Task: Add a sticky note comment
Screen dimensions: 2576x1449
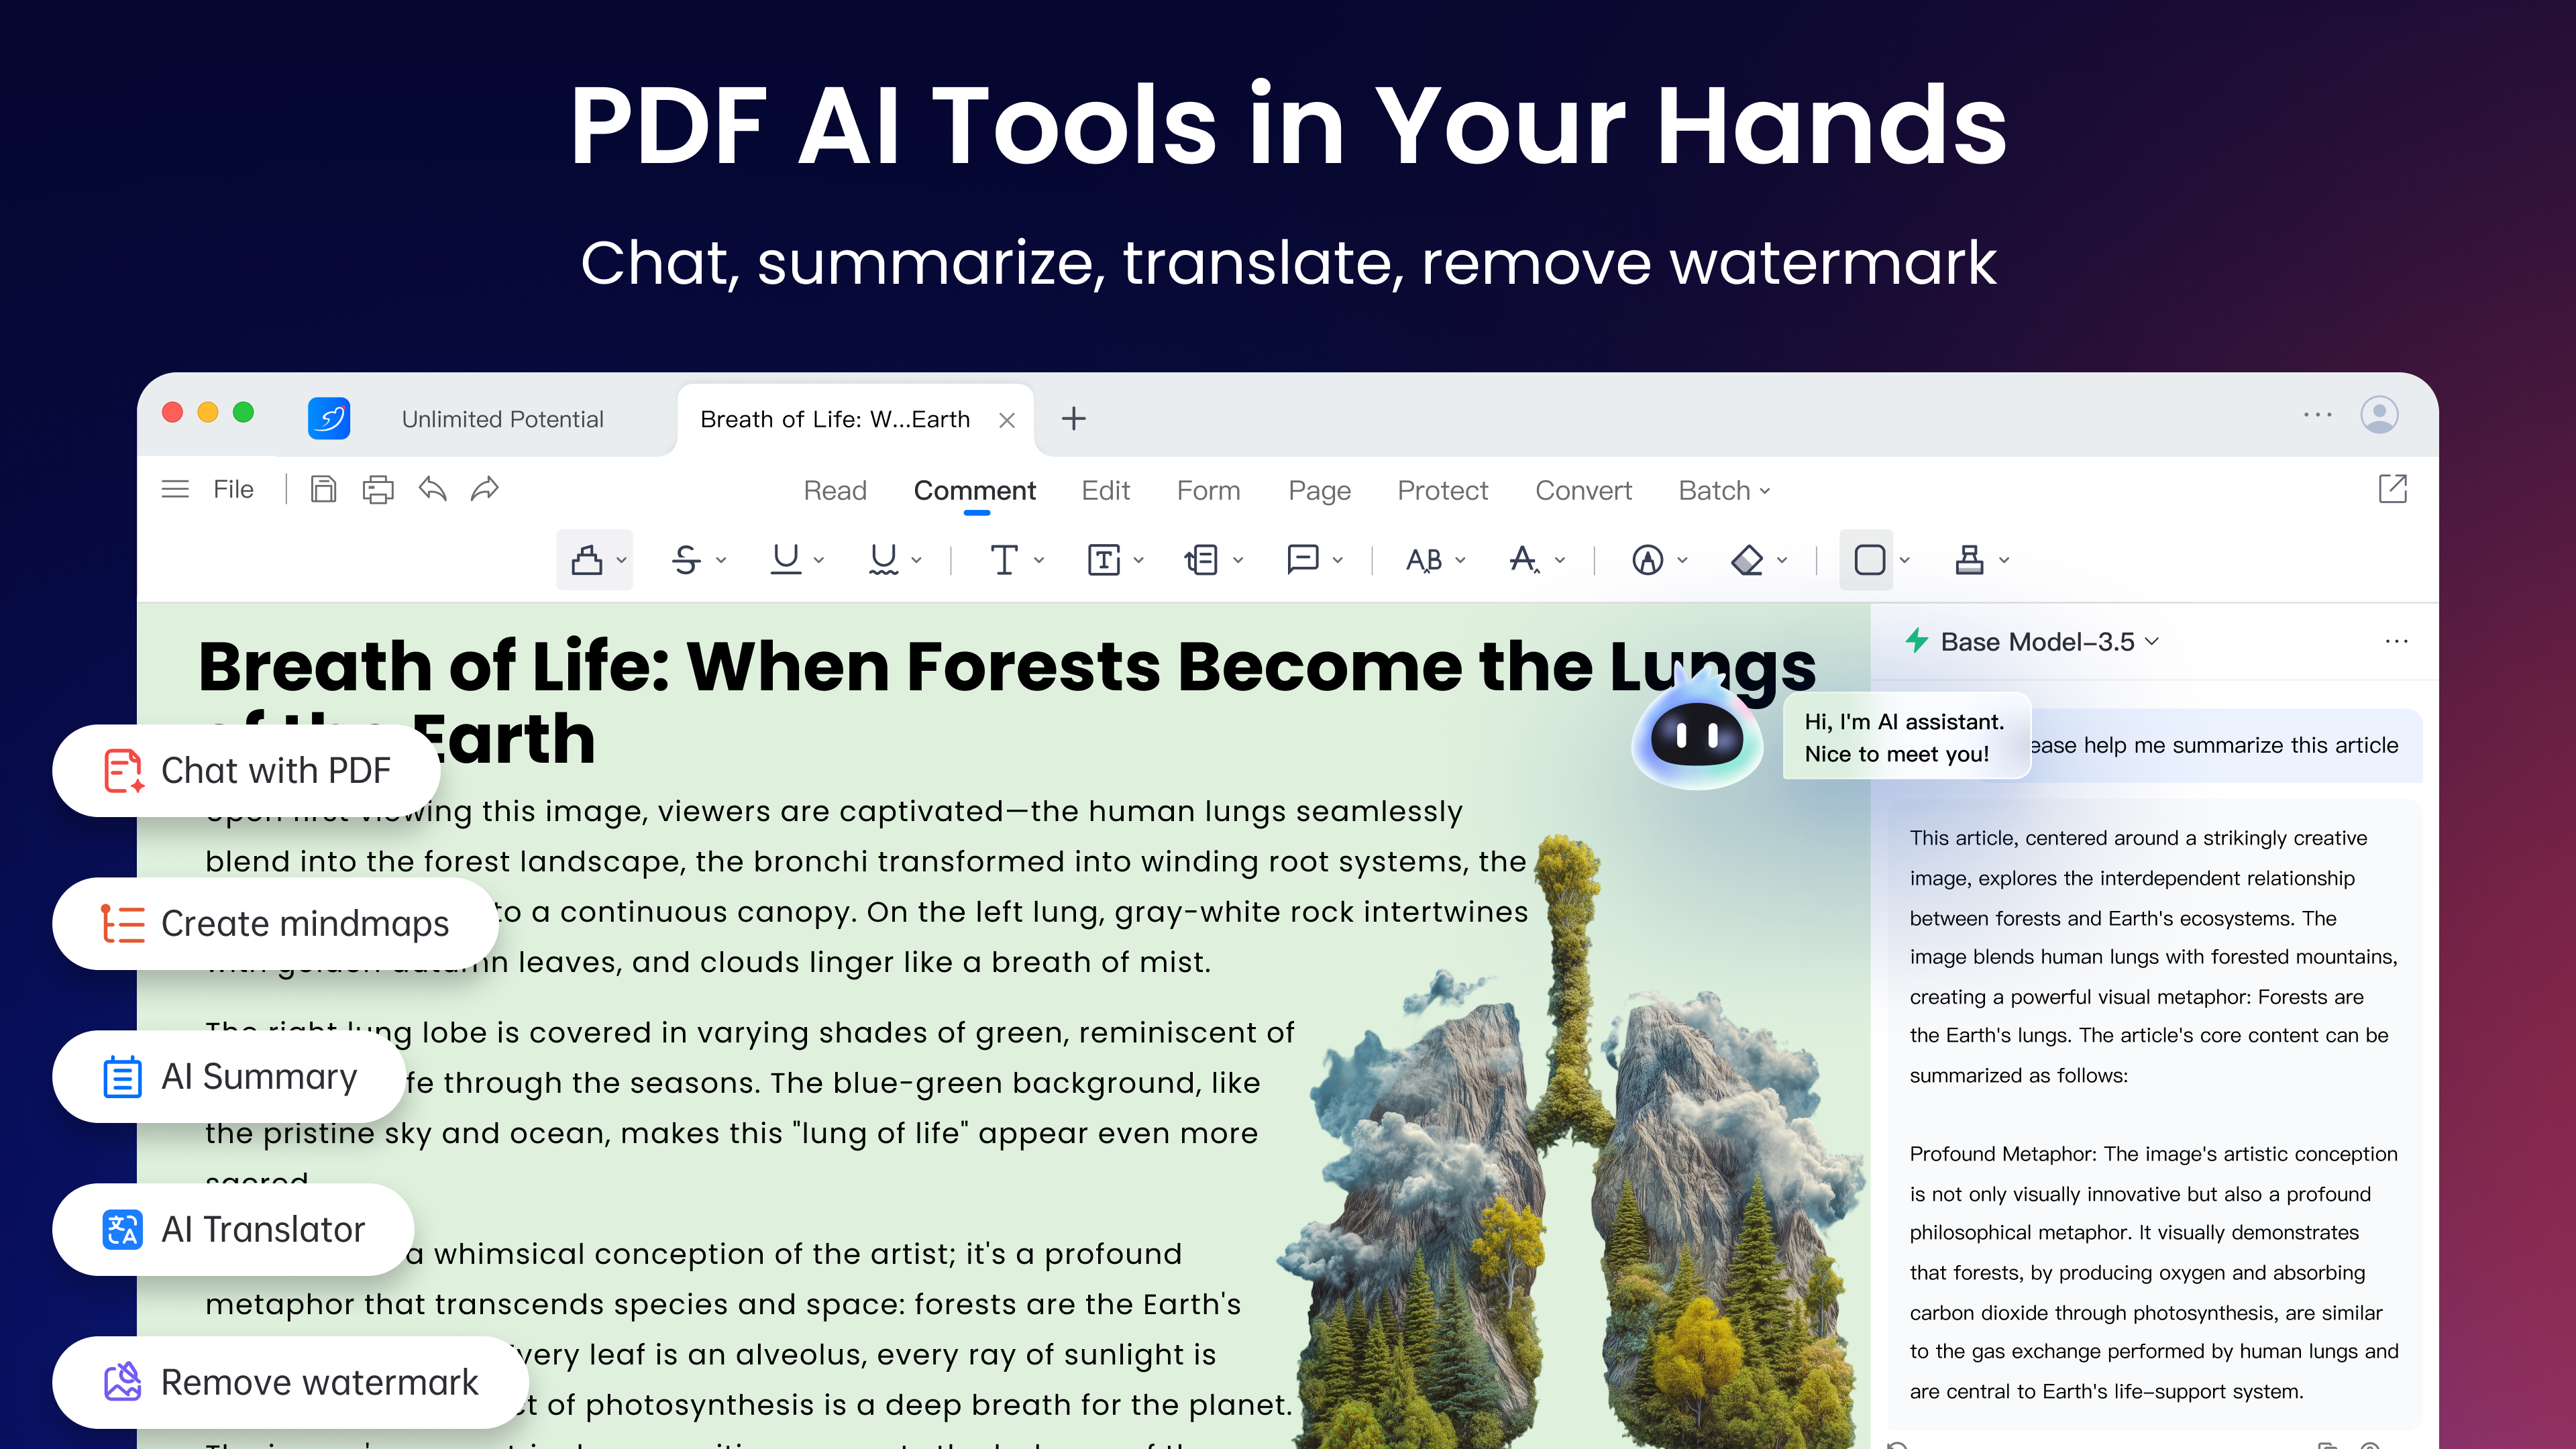Action: point(1302,559)
